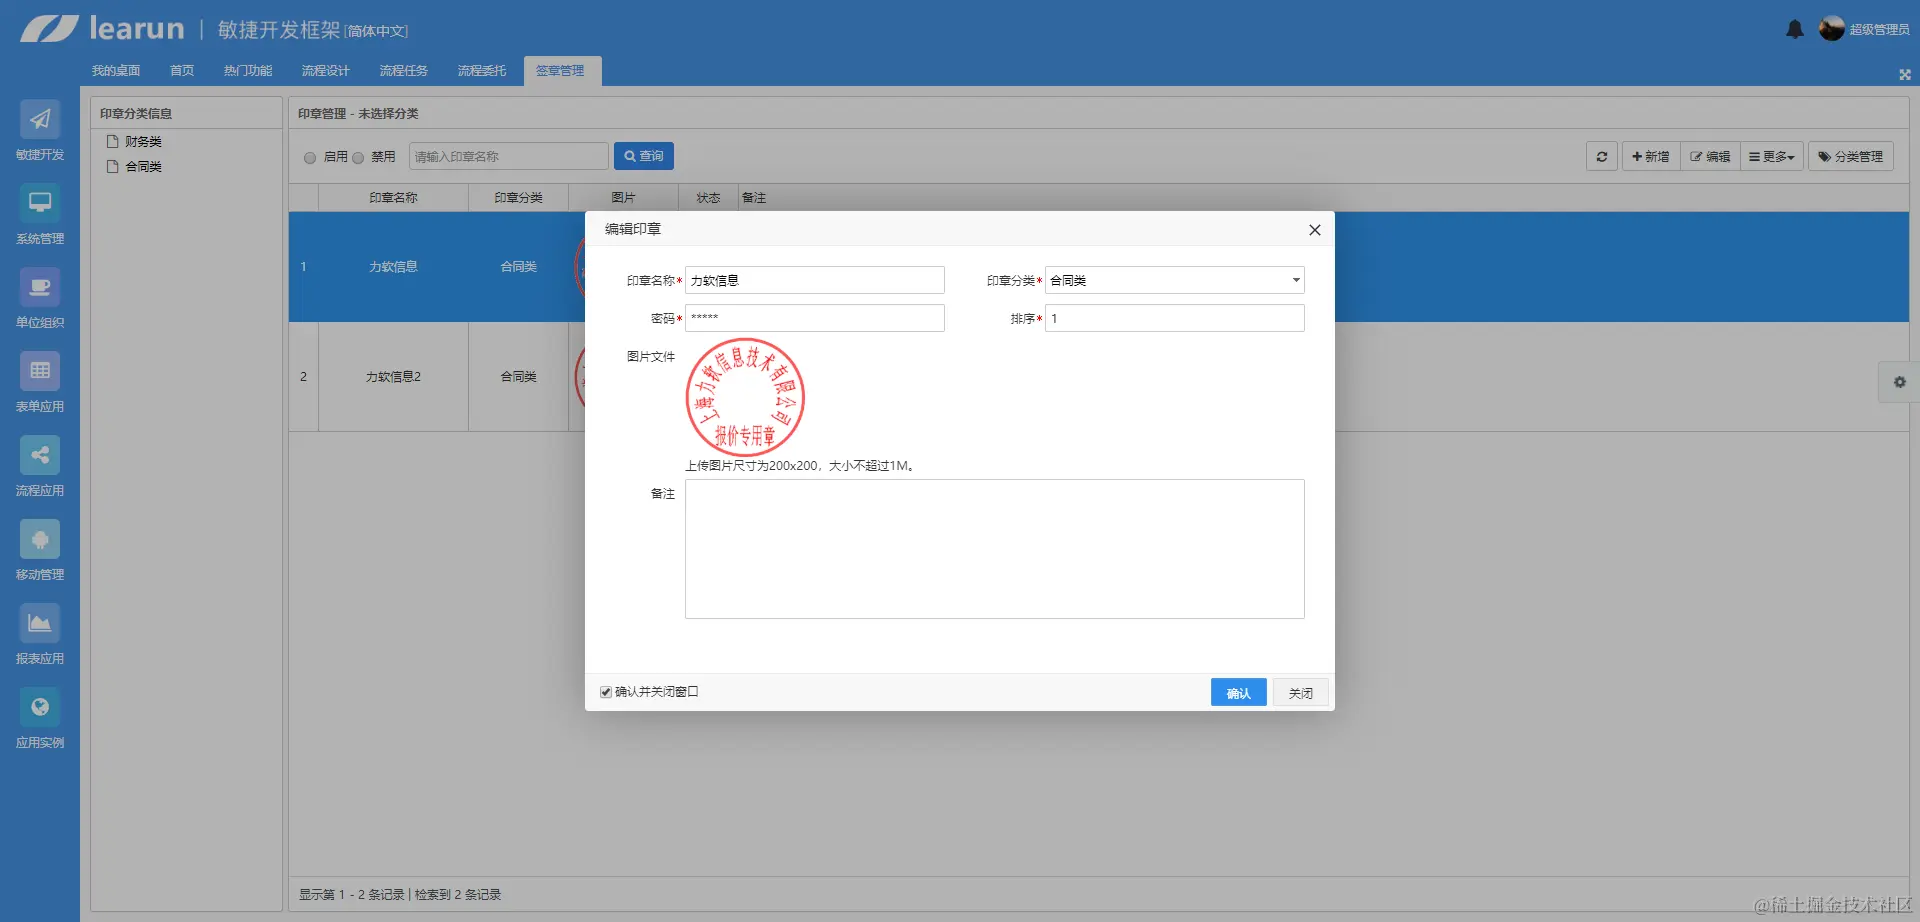1920x922 pixels.
Task: Click the refresh icon button in toolbar
Action: click(x=1602, y=157)
